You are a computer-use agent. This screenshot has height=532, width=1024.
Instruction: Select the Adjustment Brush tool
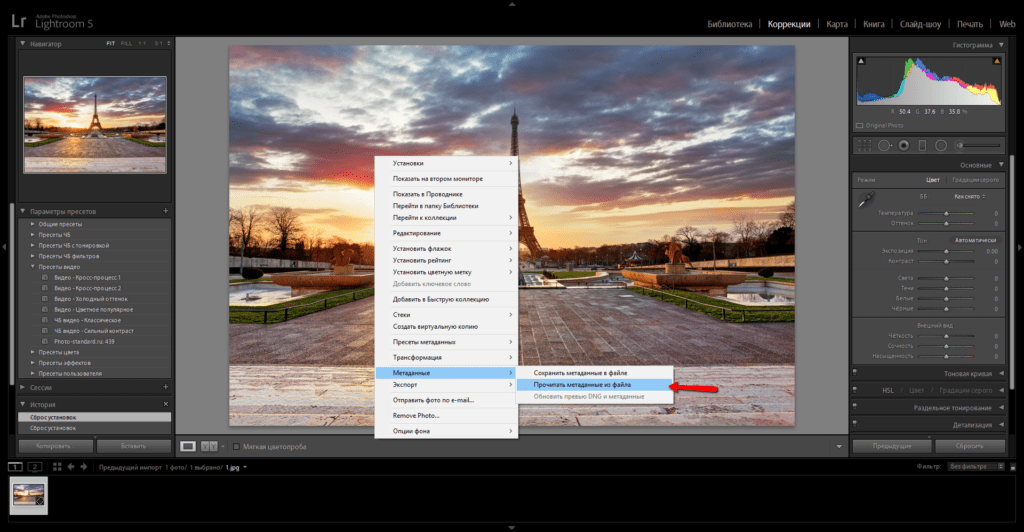point(978,146)
